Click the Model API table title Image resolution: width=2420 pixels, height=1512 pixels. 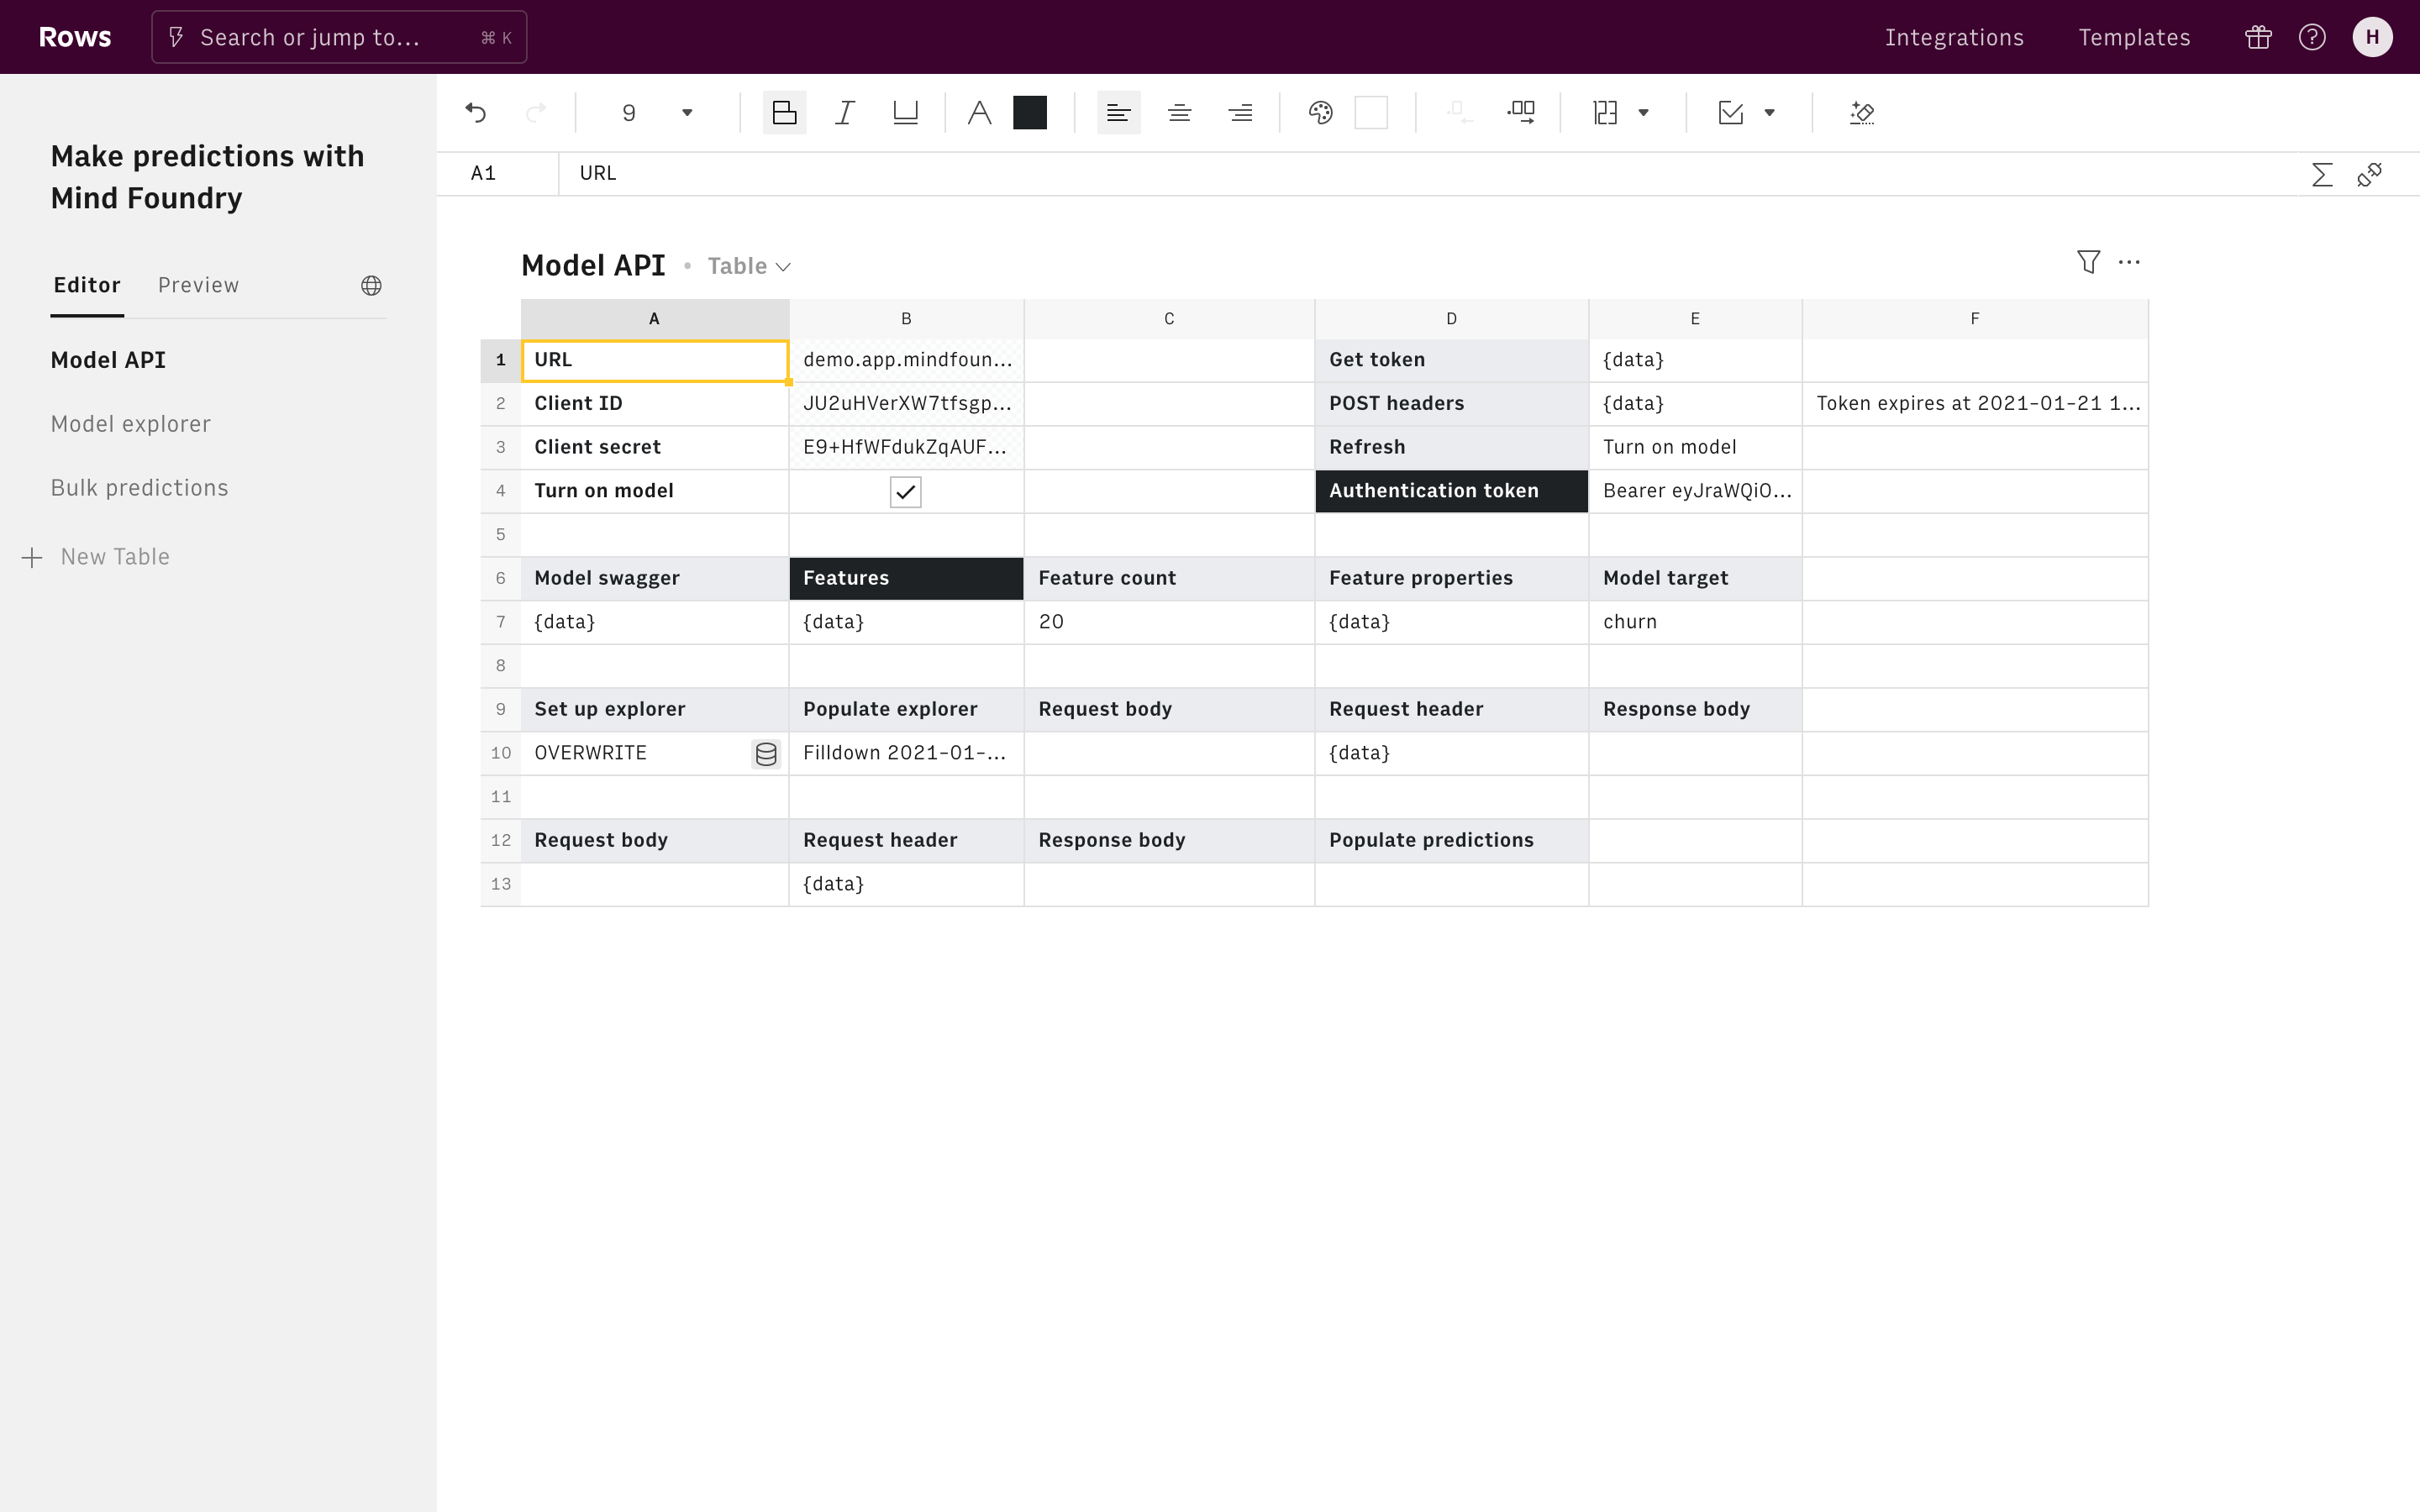(x=593, y=265)
